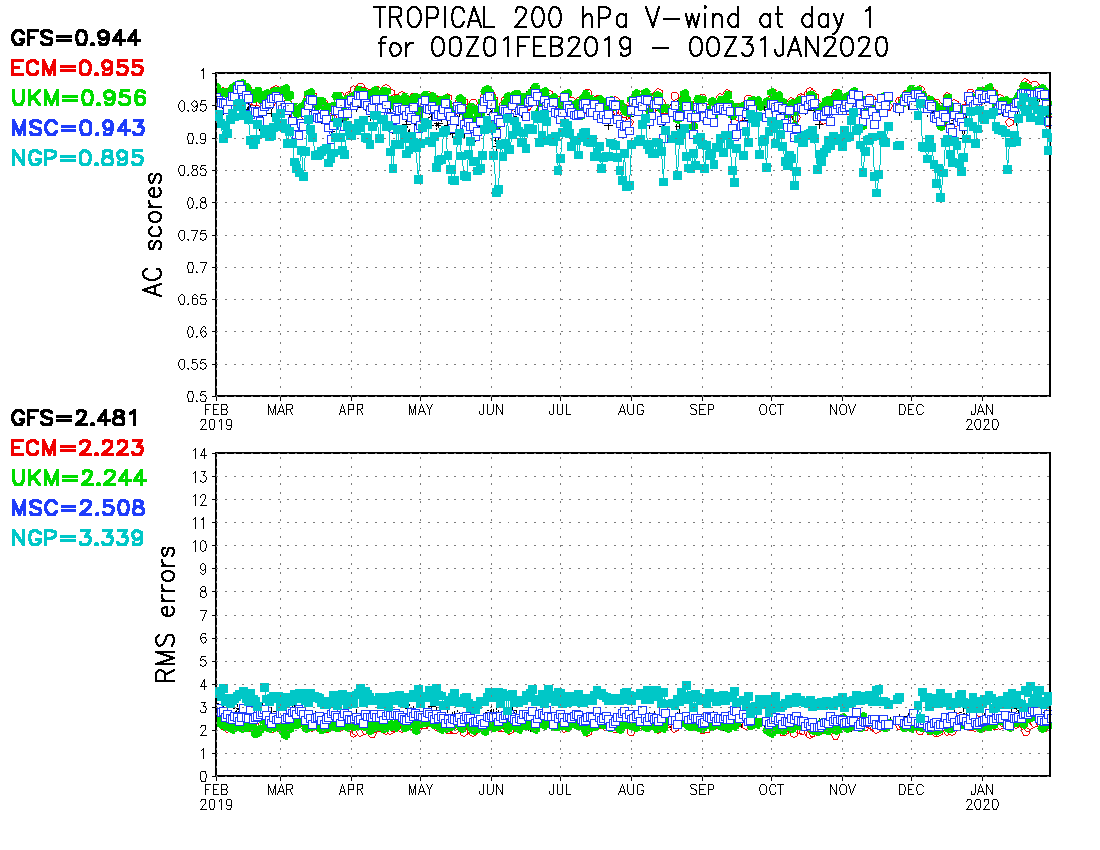Click the 14 tick on RMS errors axis
The width and height of the screenshot is (1100, 850).
pos(200,454)
